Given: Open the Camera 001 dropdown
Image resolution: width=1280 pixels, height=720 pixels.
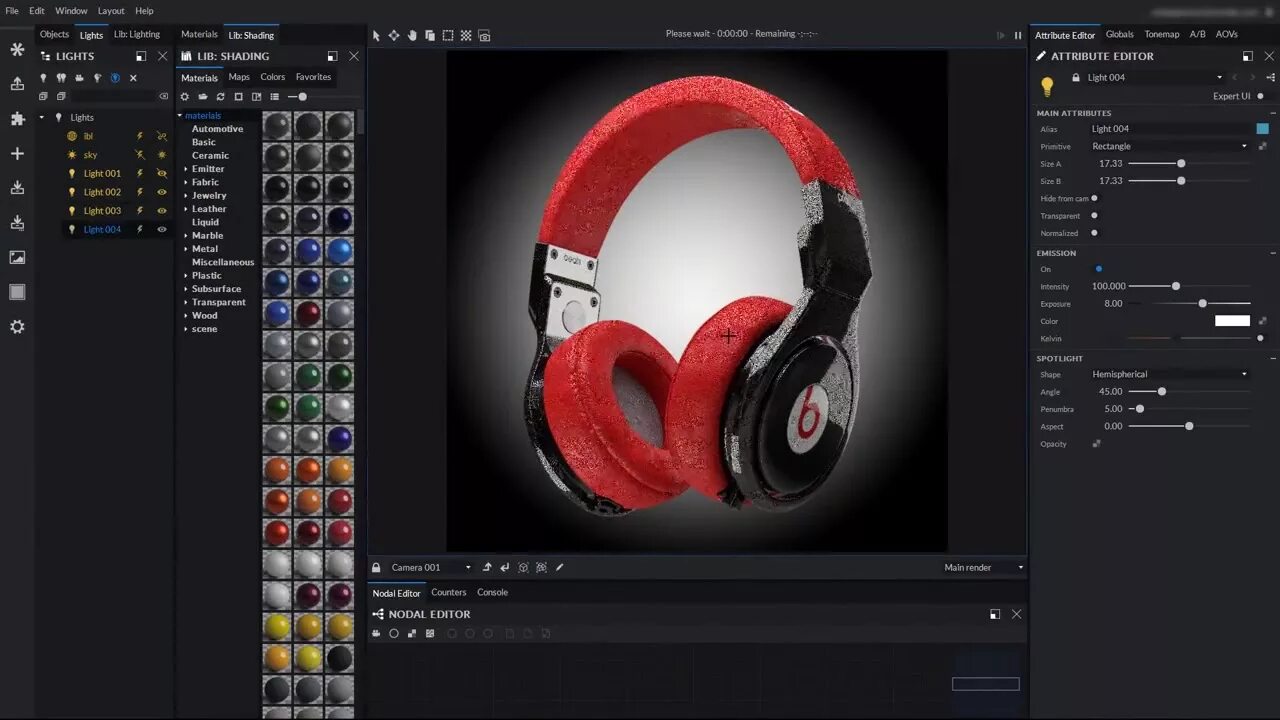Looking at the screenshot, I should click(430, 567).
